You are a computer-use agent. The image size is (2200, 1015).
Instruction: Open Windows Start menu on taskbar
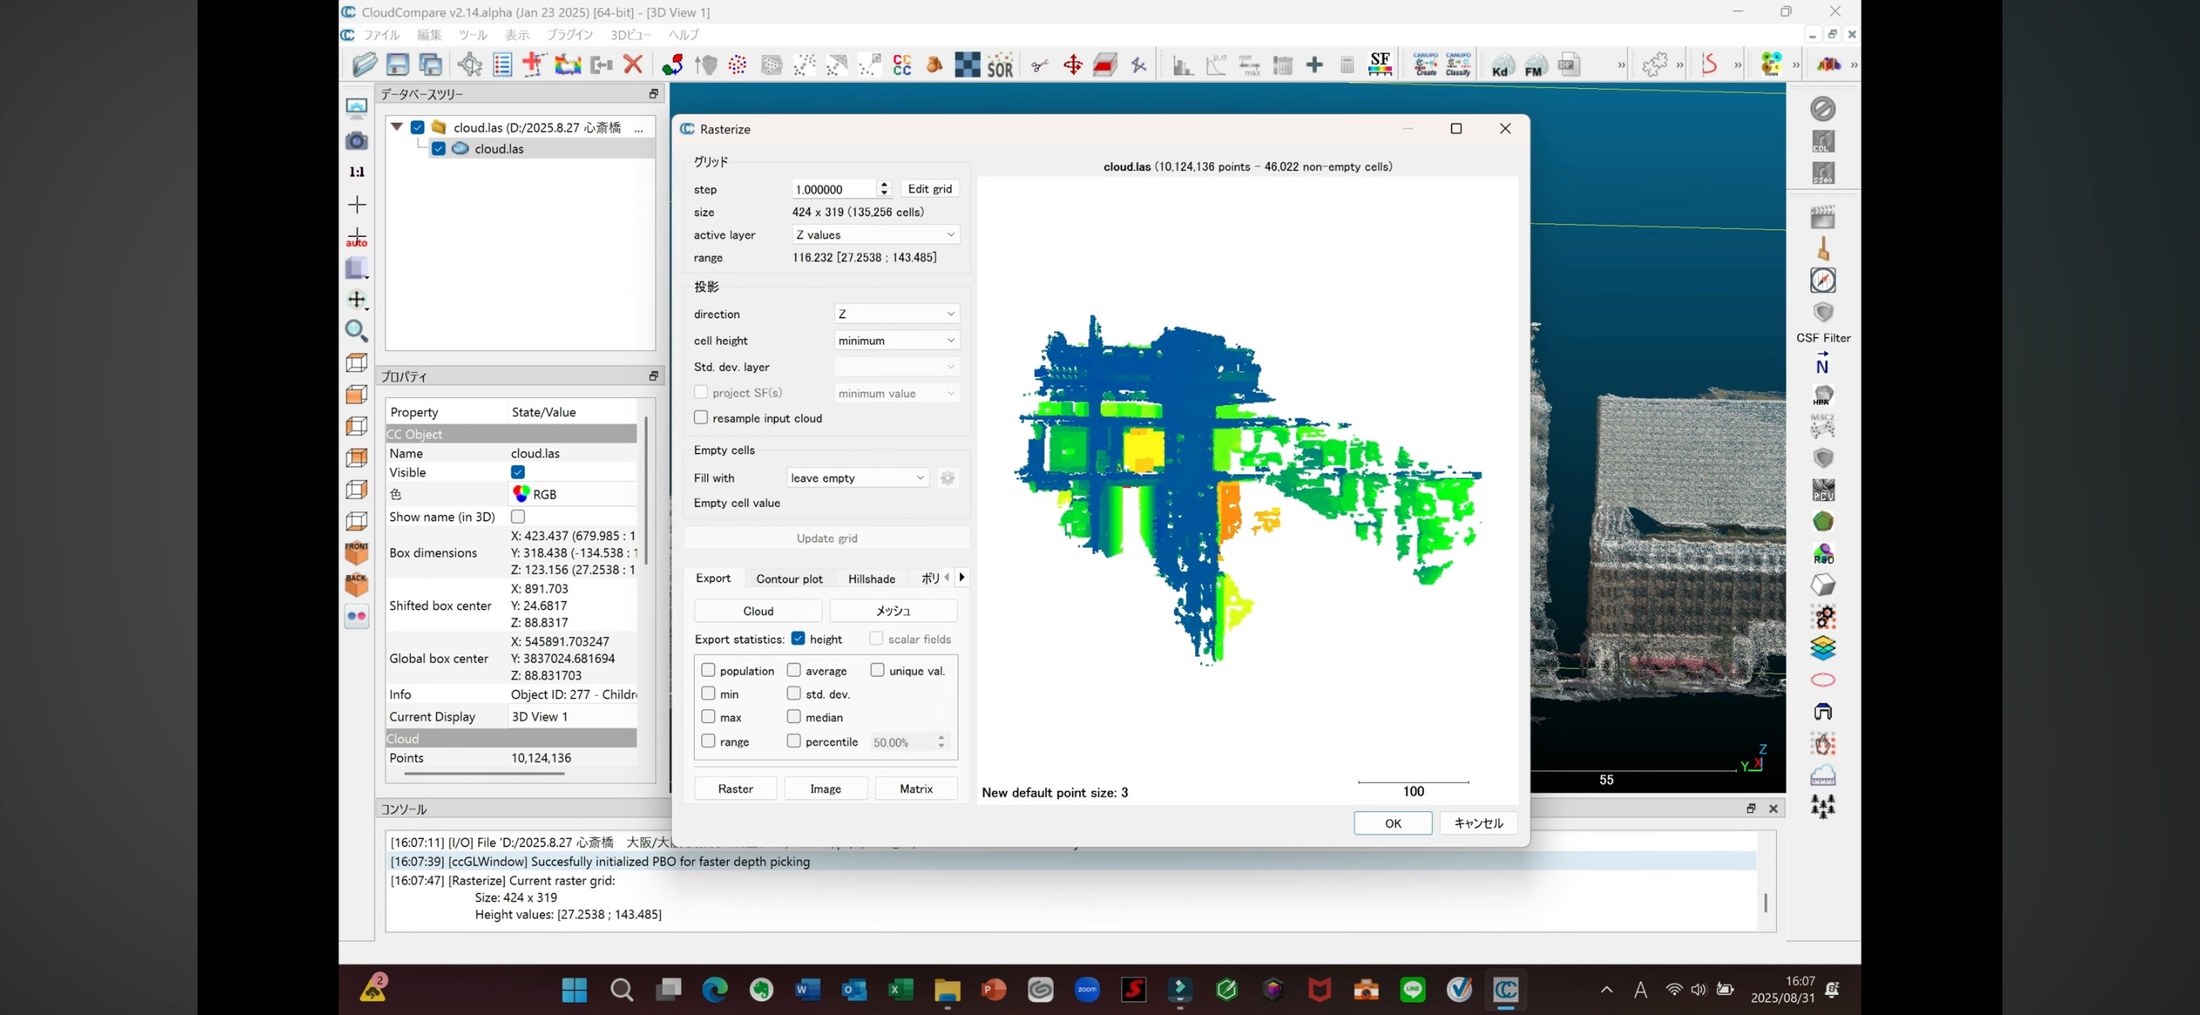coord(575,990)
